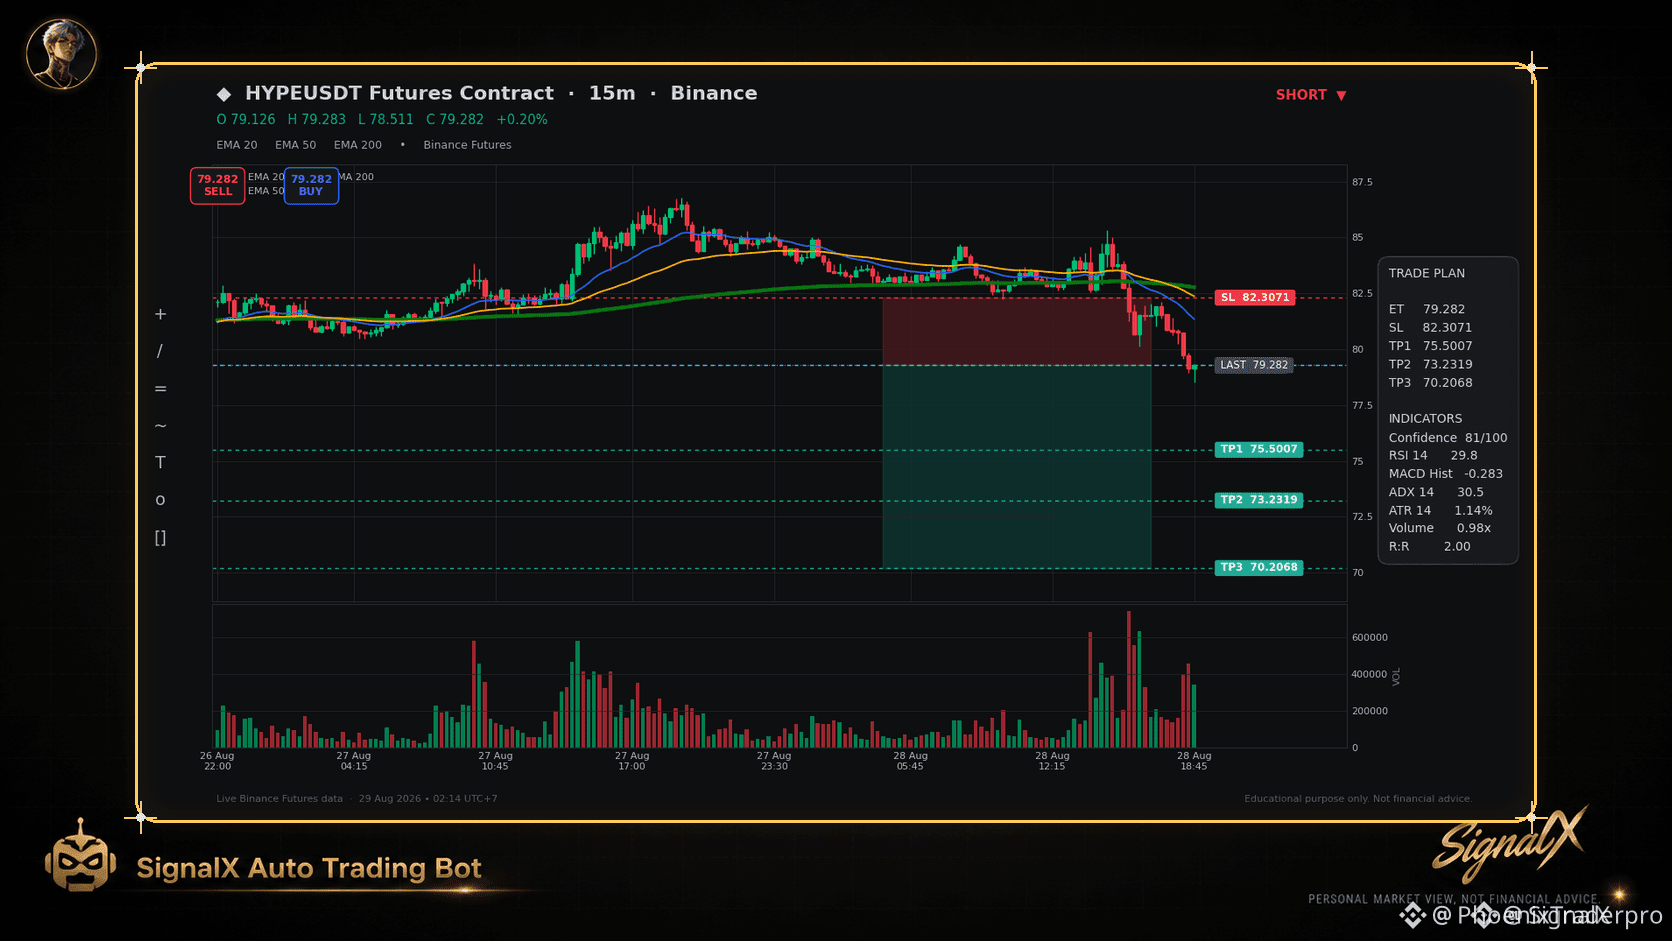Click the ATR 14 value 1.14%
This screenshot has width=1672, height=941.
[x=1441, y=510]
